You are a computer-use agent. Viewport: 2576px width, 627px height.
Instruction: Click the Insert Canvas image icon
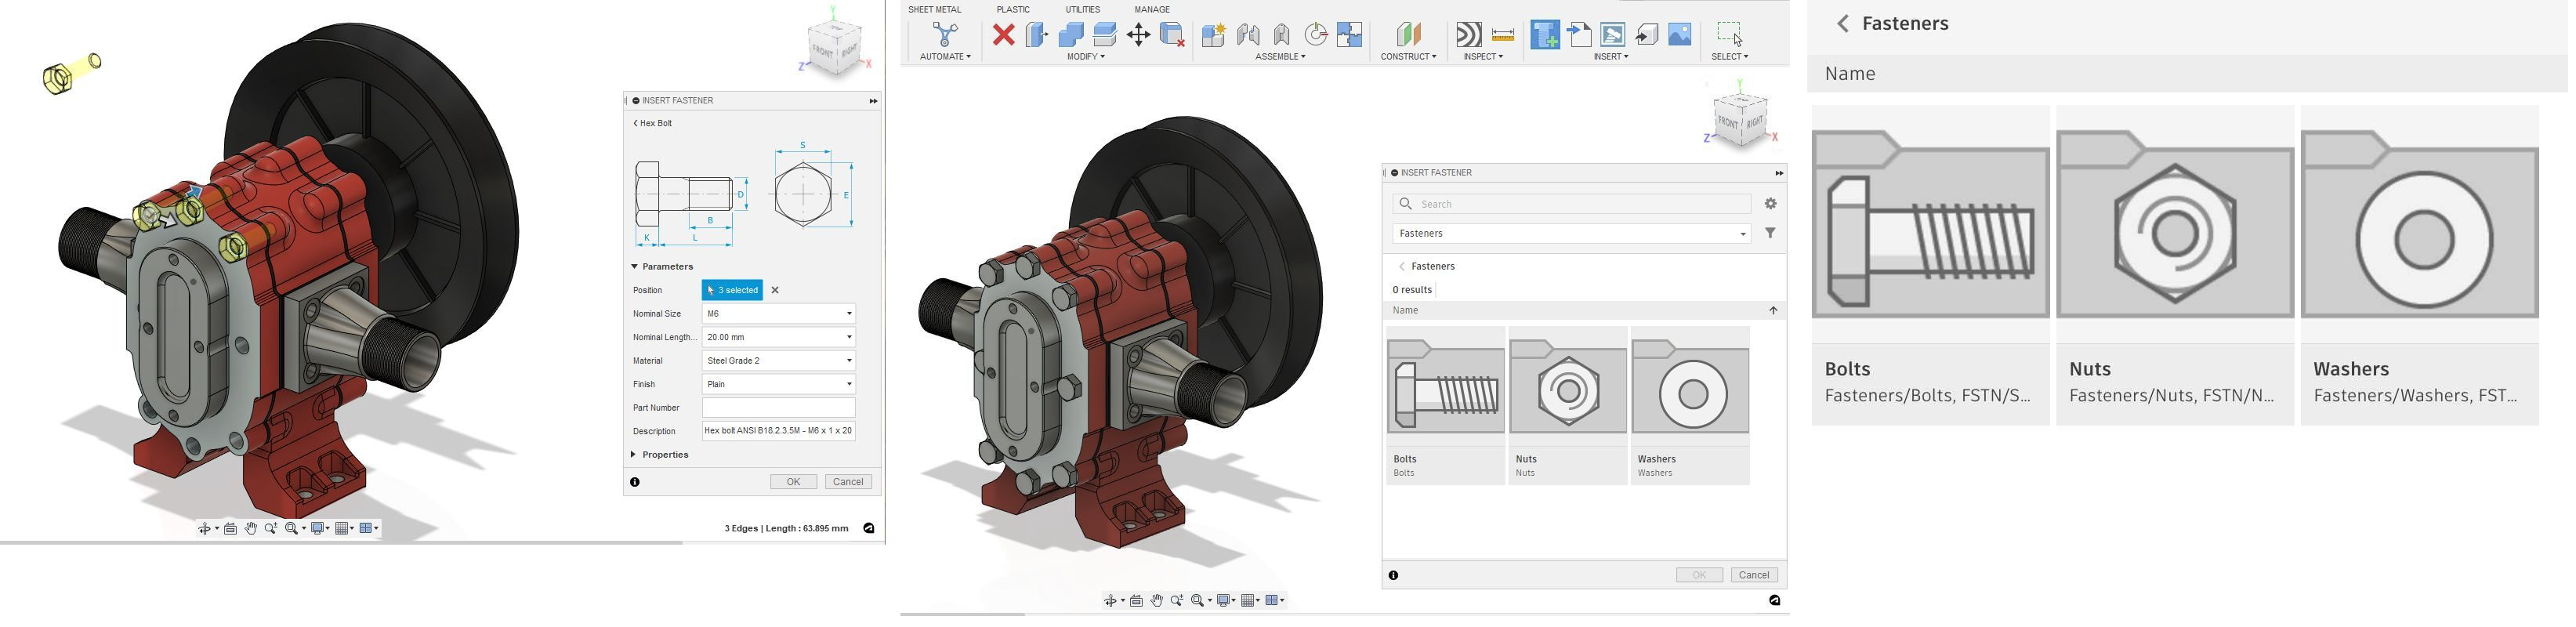1680,35
